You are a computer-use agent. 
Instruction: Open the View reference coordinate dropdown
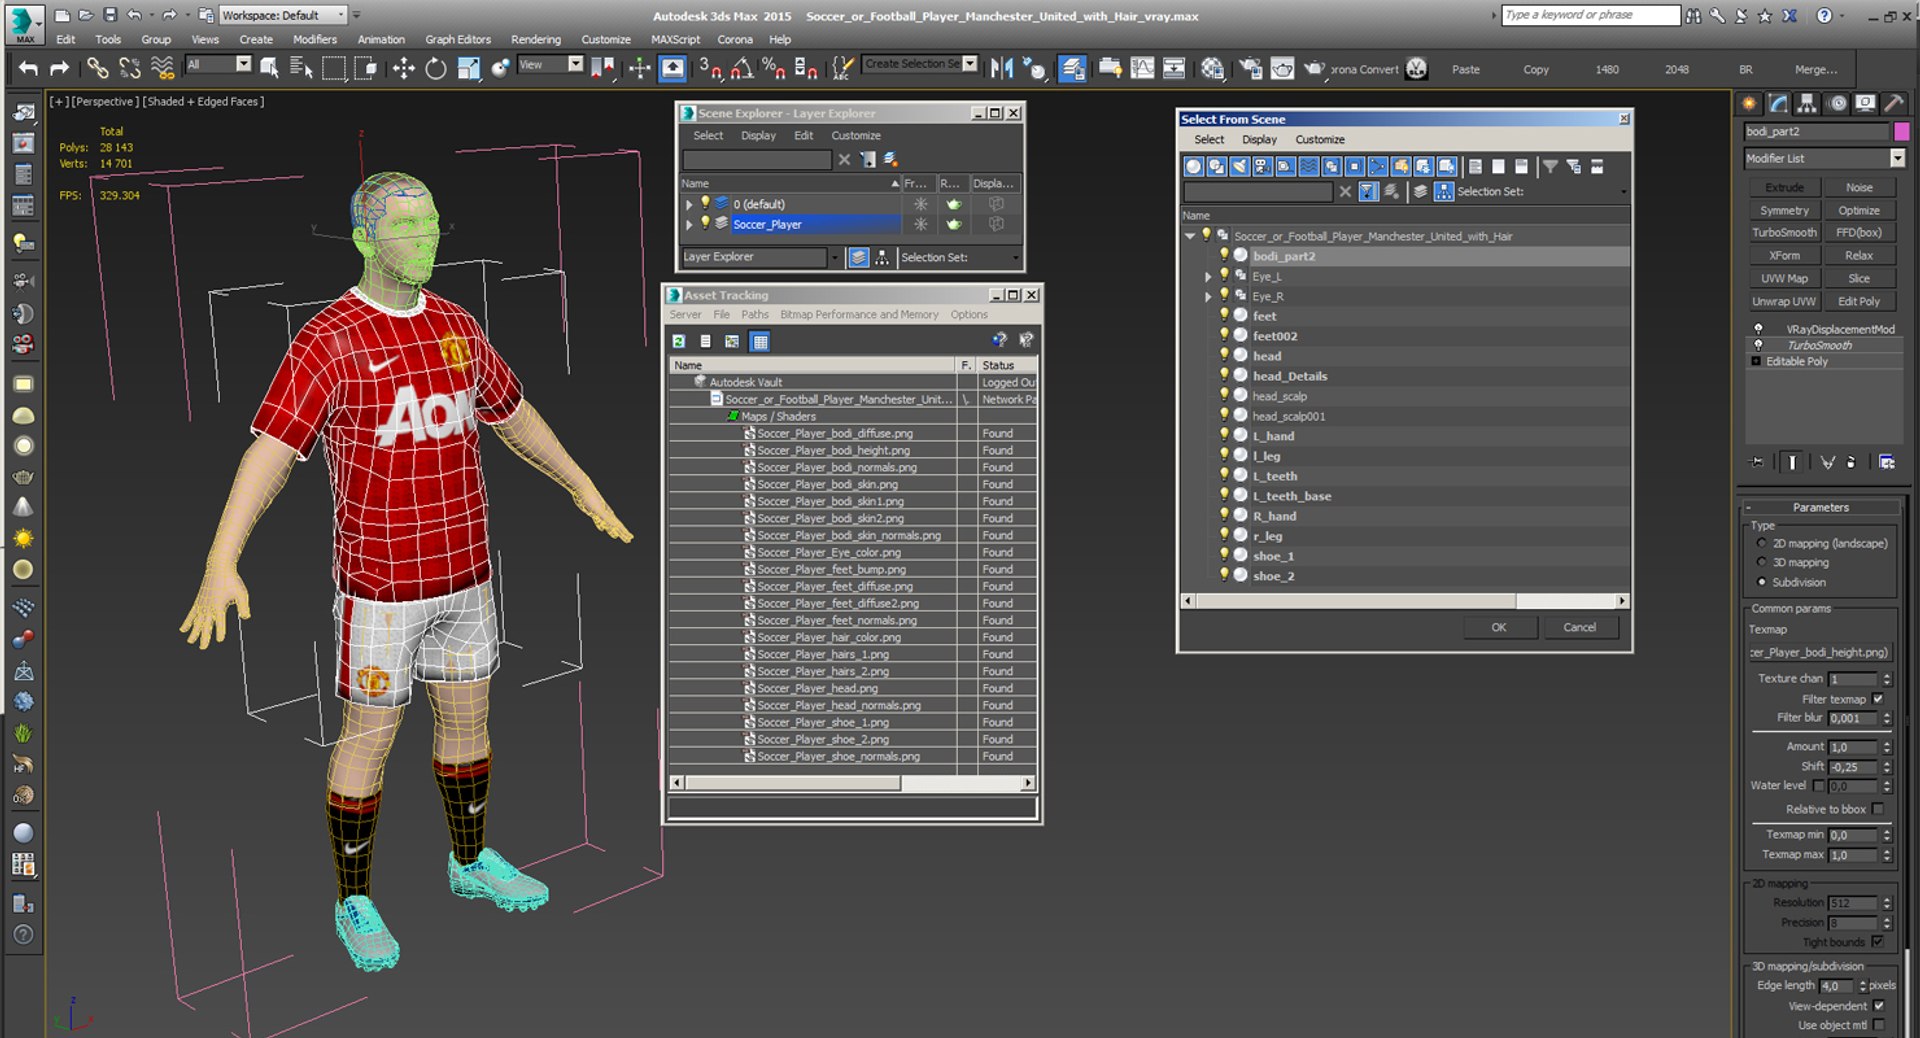coord(550,64)
